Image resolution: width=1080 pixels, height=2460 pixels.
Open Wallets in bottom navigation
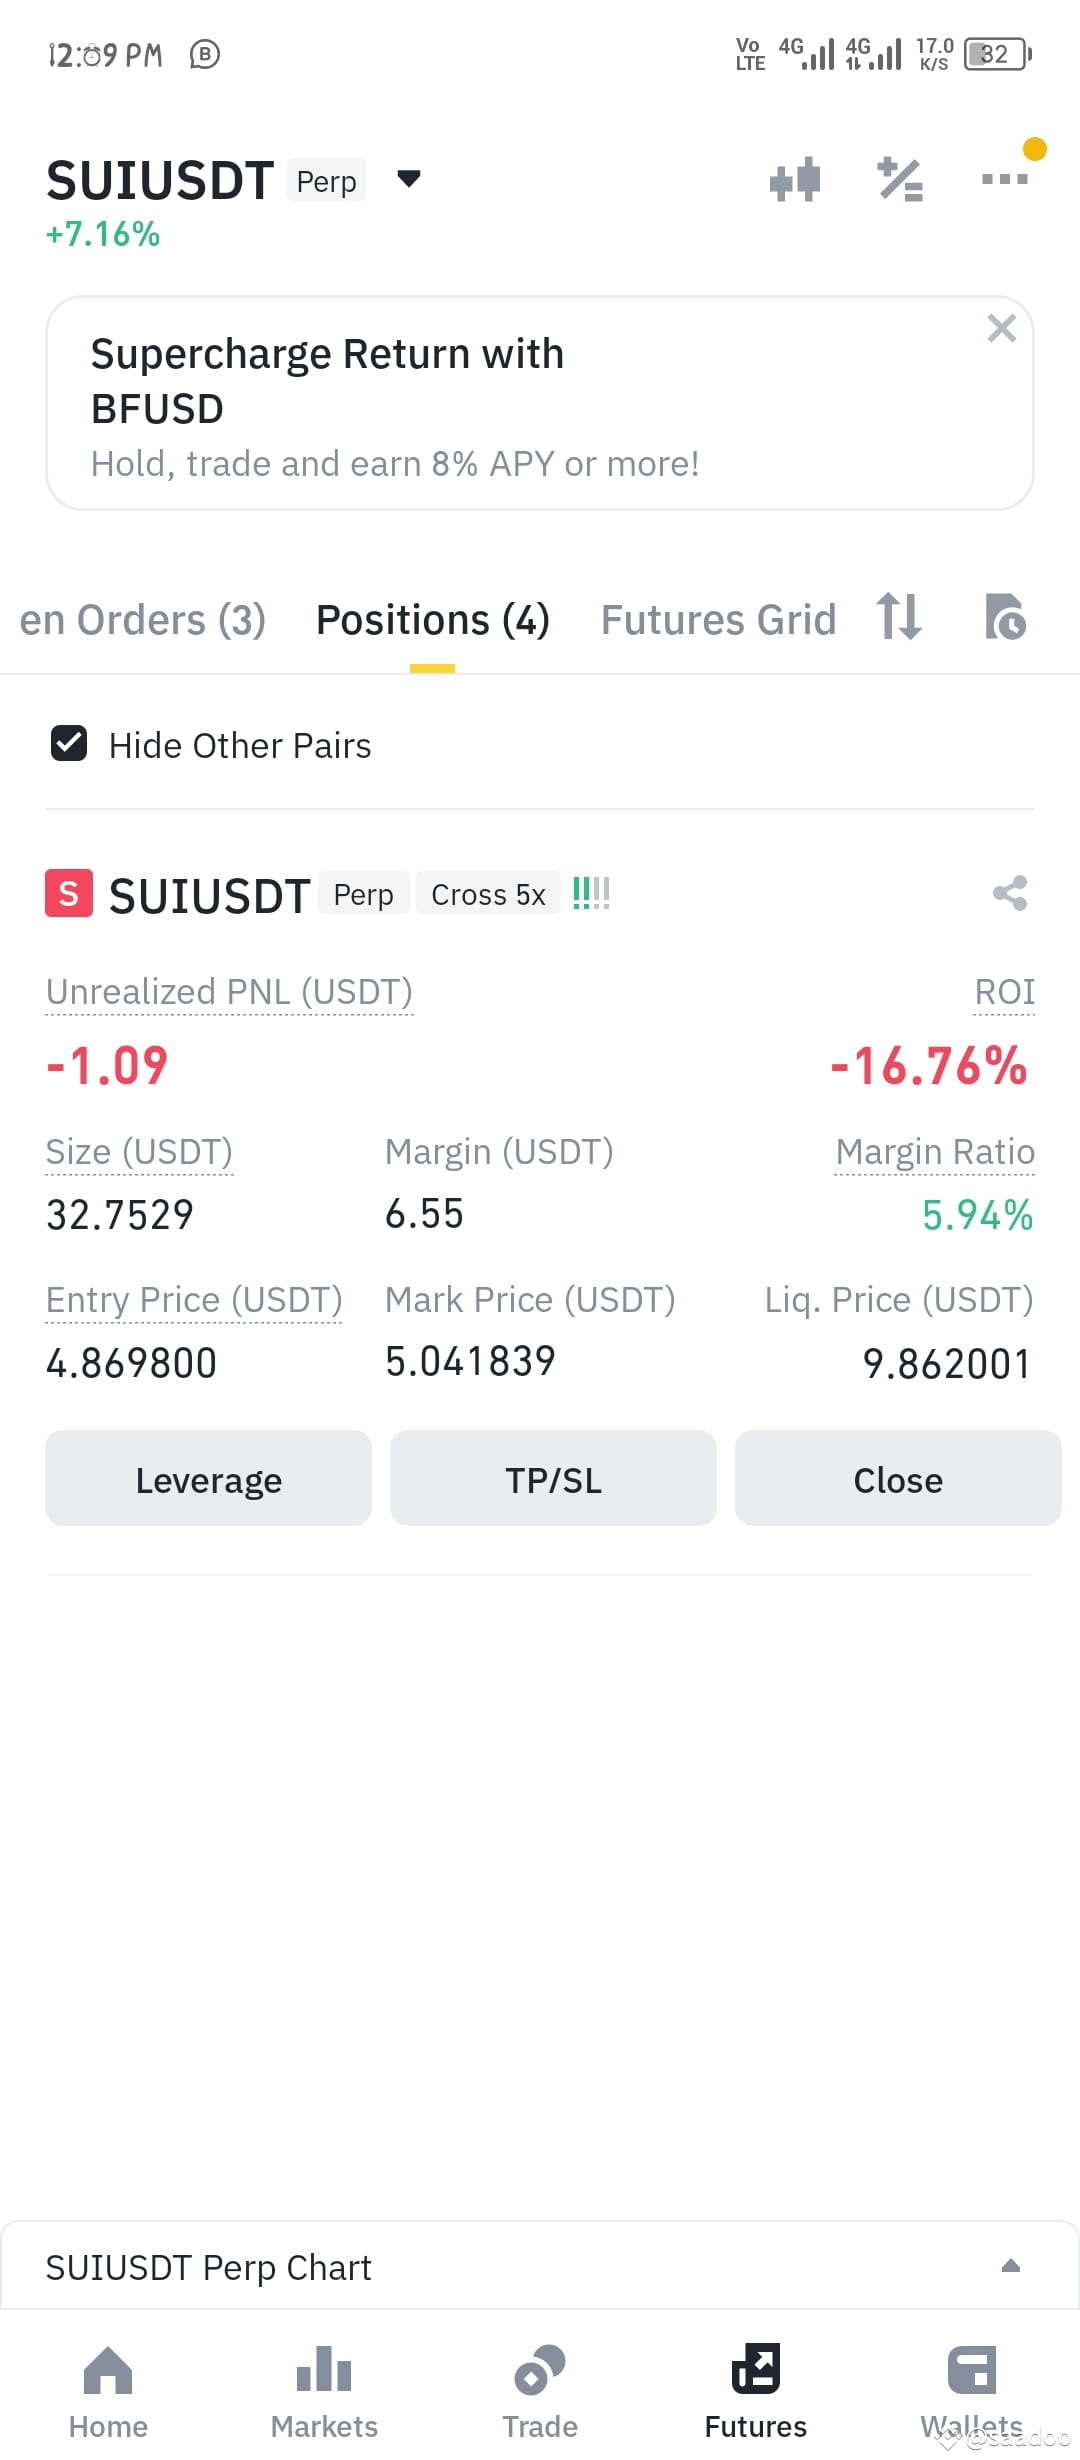click(972, 2392)
